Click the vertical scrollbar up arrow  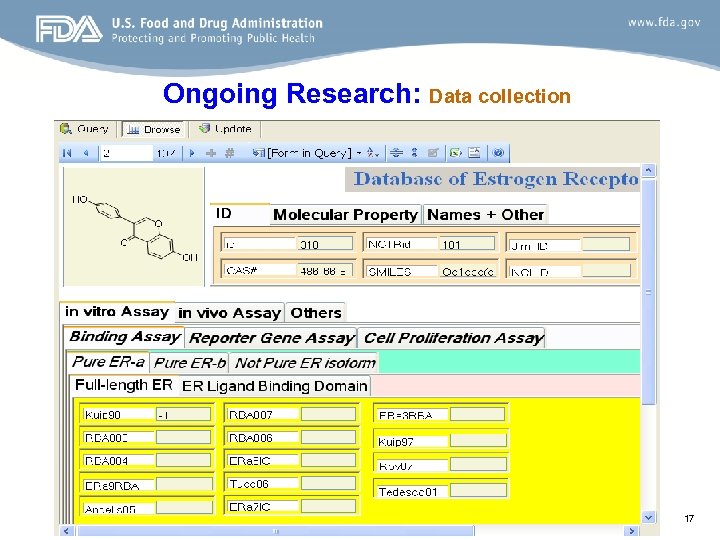coord(648,170)
